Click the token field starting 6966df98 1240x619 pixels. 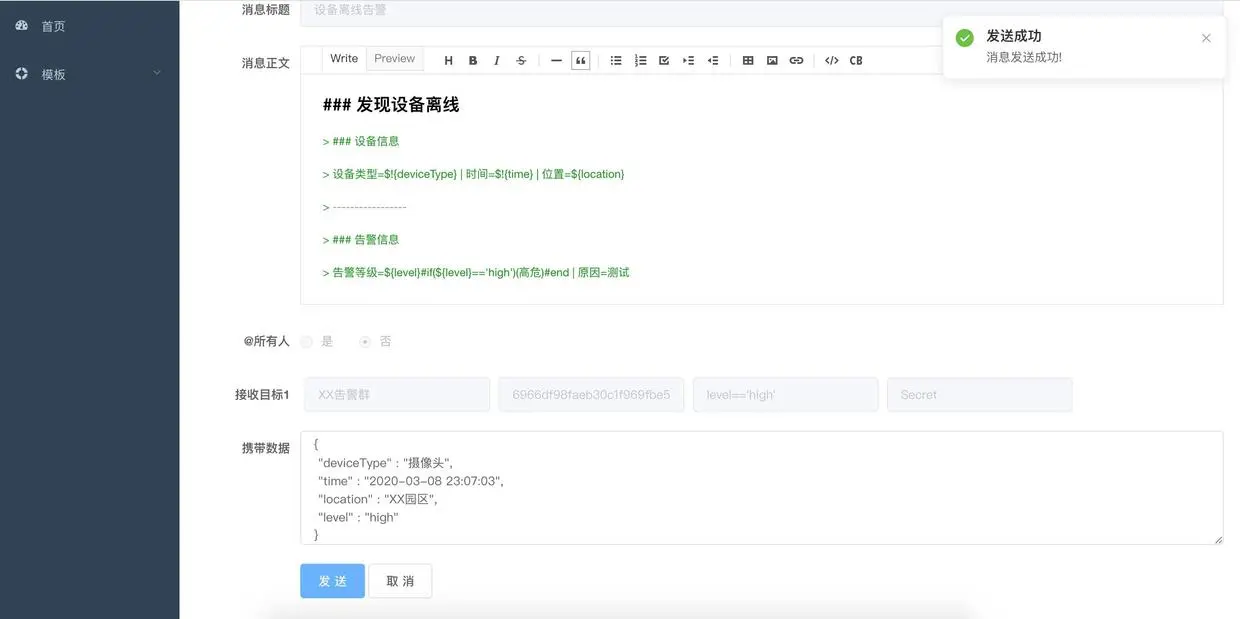(x=591, y=395)
